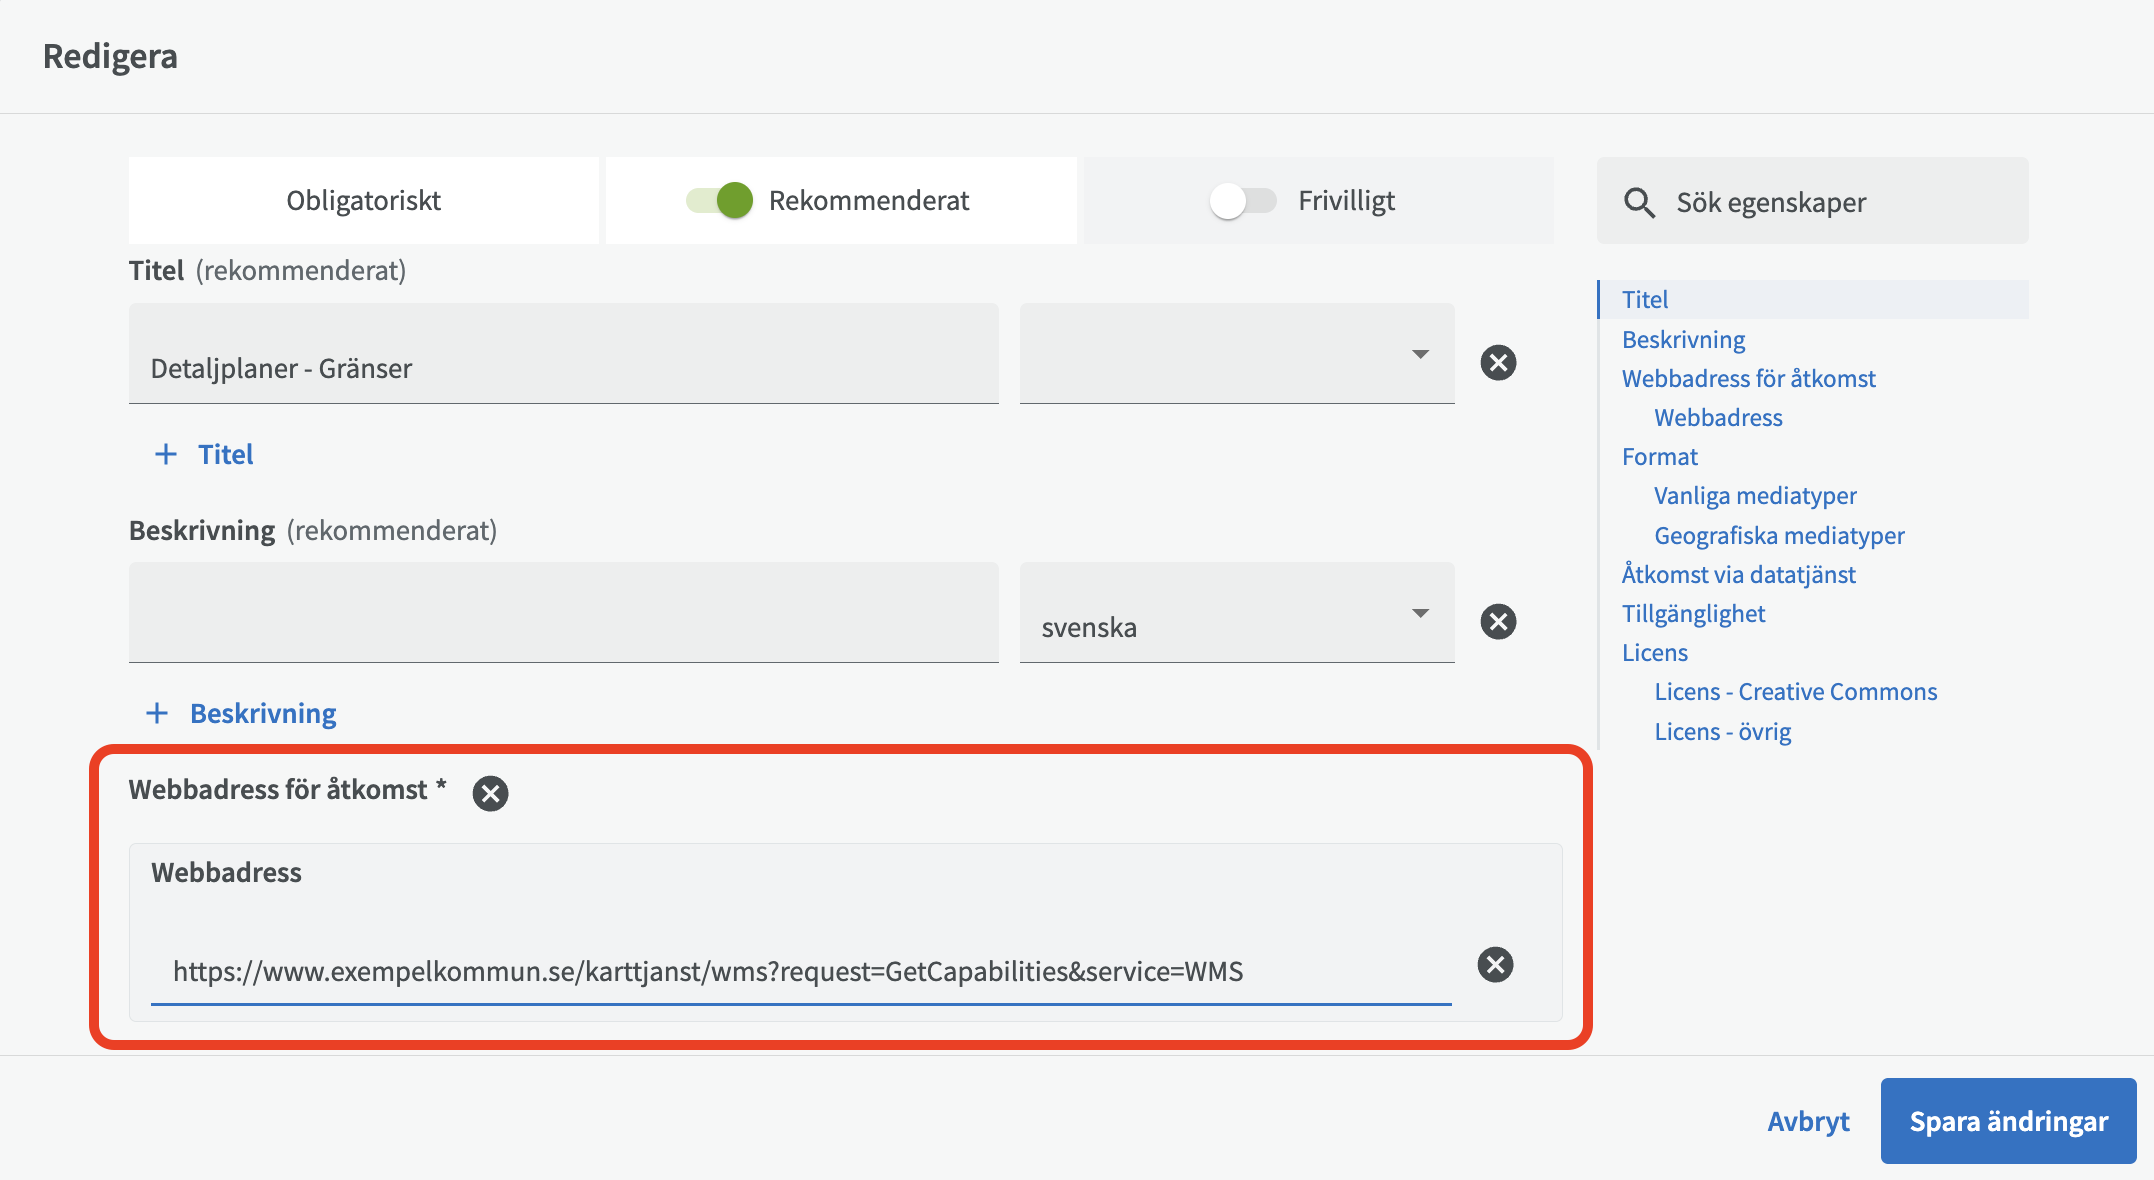The image size is (2154, 1180).
Task: Remove Webbadress för åtkomst section X icon
Action: pos(490,793)
